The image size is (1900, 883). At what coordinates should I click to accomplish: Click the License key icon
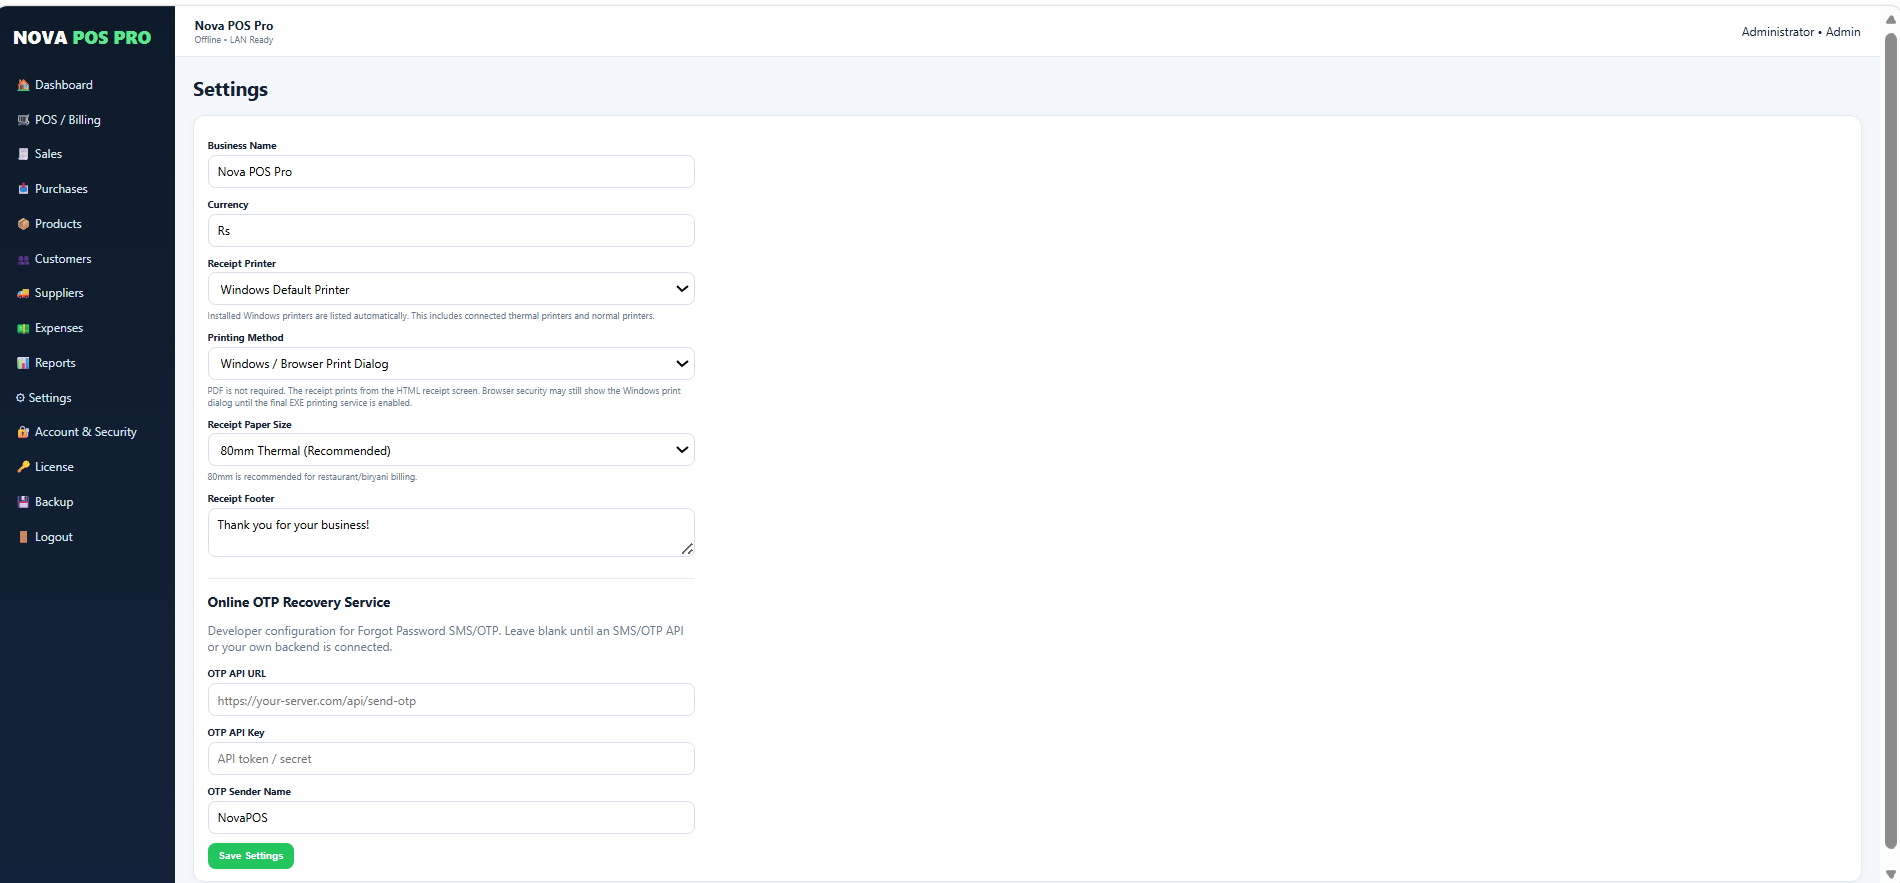click(x=23, y=467)
